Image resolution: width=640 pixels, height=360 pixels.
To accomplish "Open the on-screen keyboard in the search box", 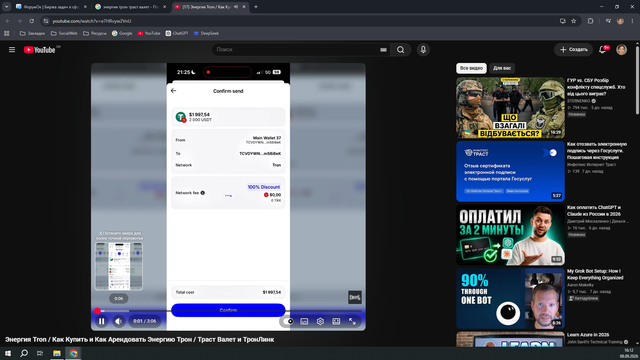I will (x=383, y=50).
